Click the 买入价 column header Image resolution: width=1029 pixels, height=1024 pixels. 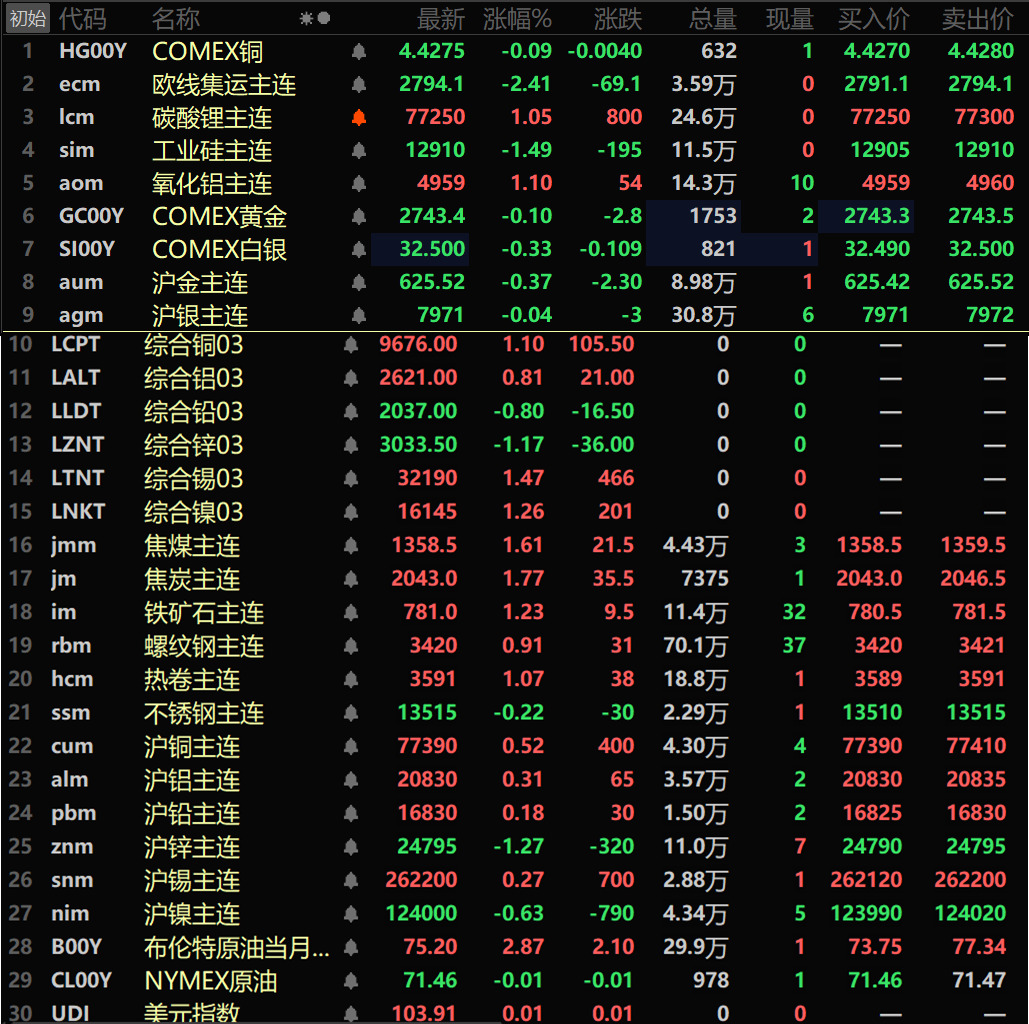tap(874, 18)
